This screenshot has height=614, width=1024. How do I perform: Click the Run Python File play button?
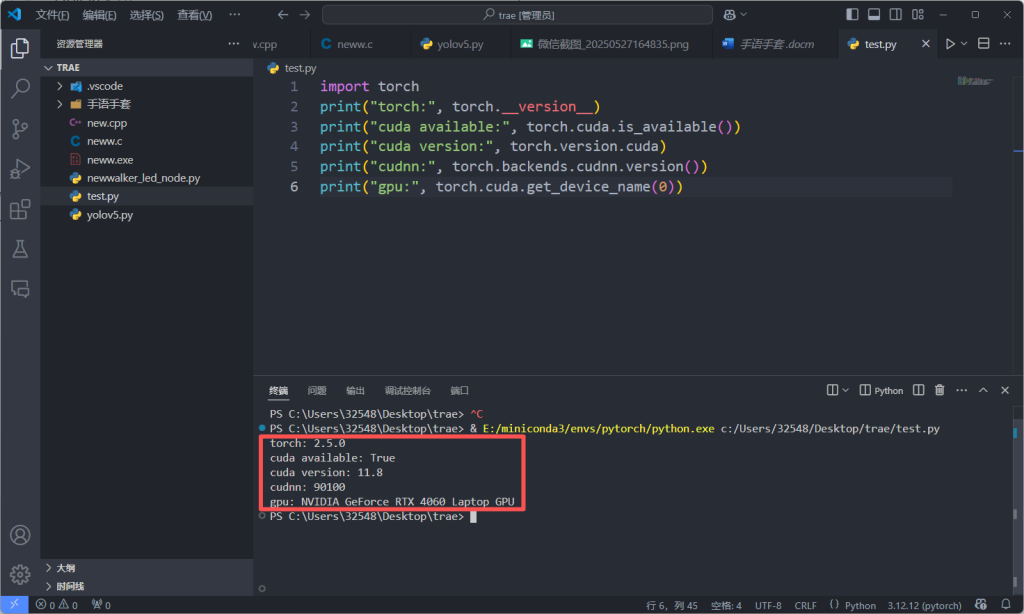point(950,44)
